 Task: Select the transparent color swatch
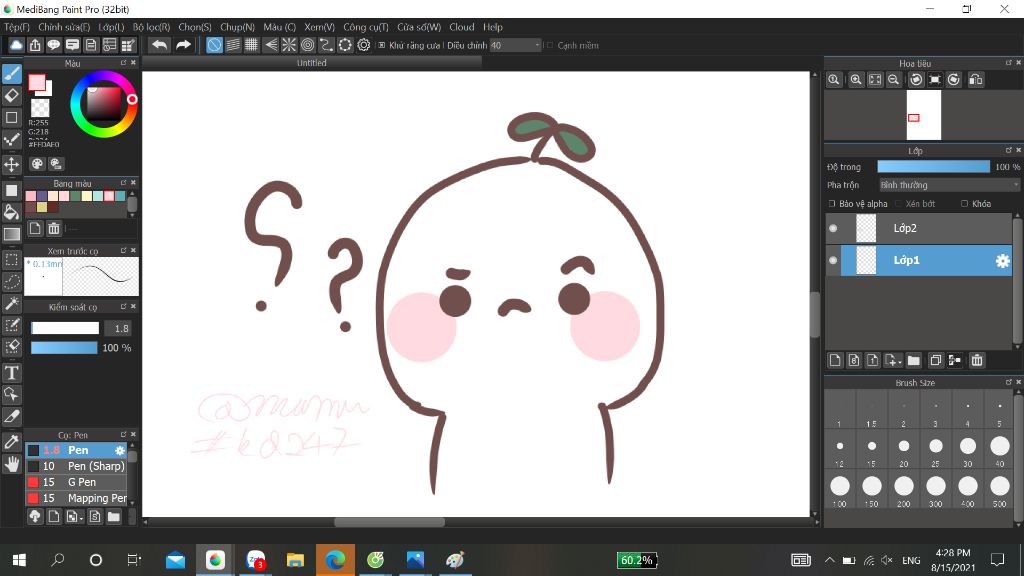[40, 107]
